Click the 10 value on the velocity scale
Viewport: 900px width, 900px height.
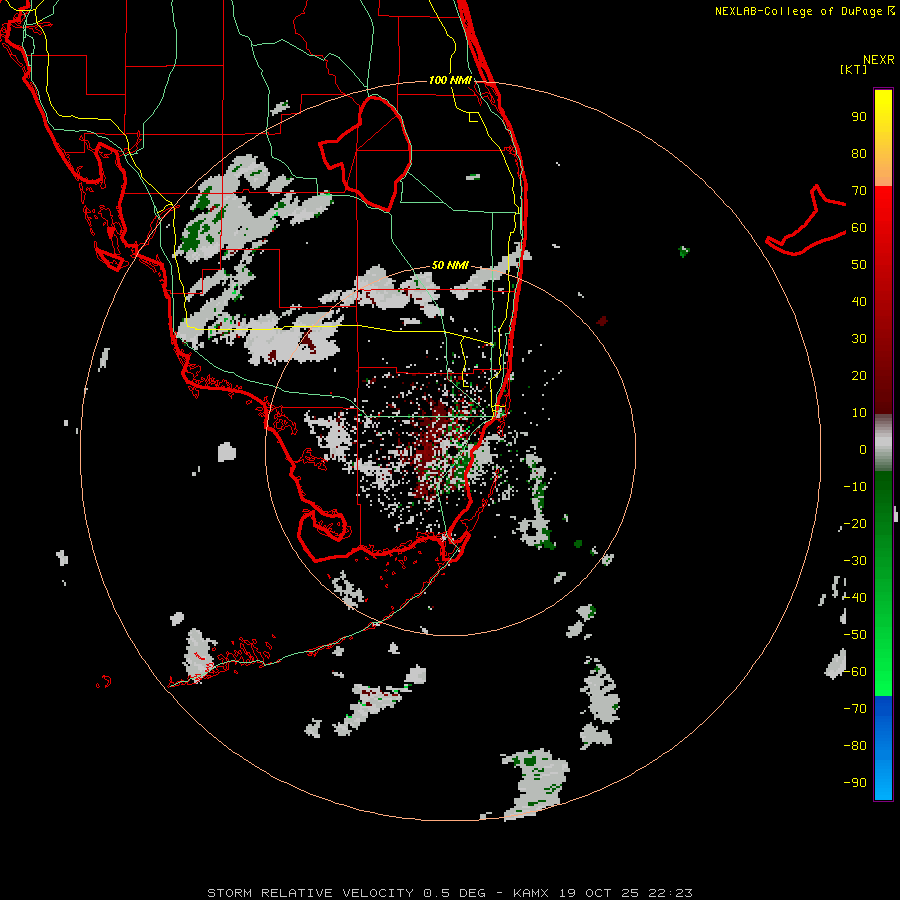click(859, 413)
